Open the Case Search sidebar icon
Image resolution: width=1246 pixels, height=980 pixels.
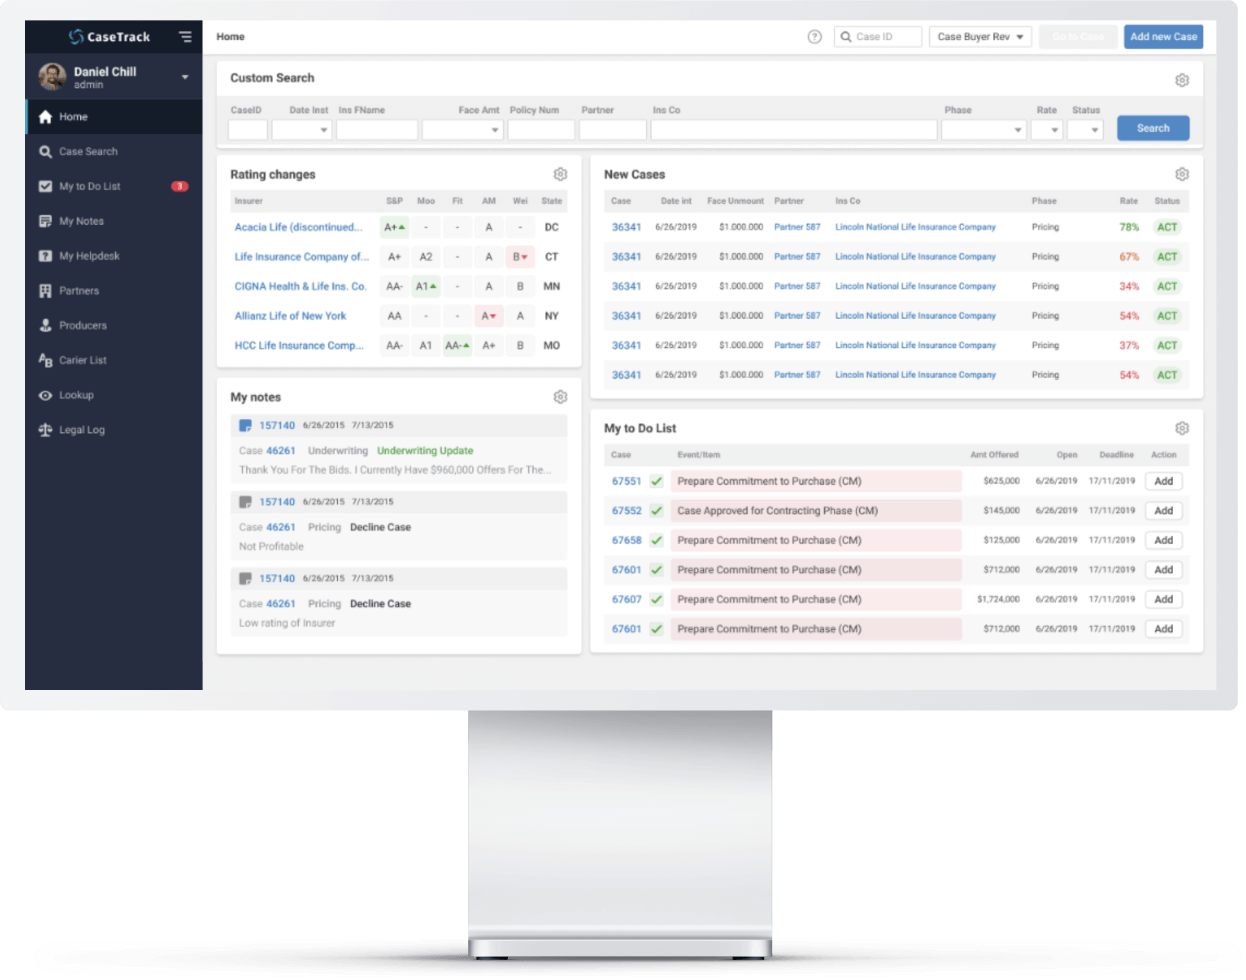pyautogui.click(x=45, y=151)
